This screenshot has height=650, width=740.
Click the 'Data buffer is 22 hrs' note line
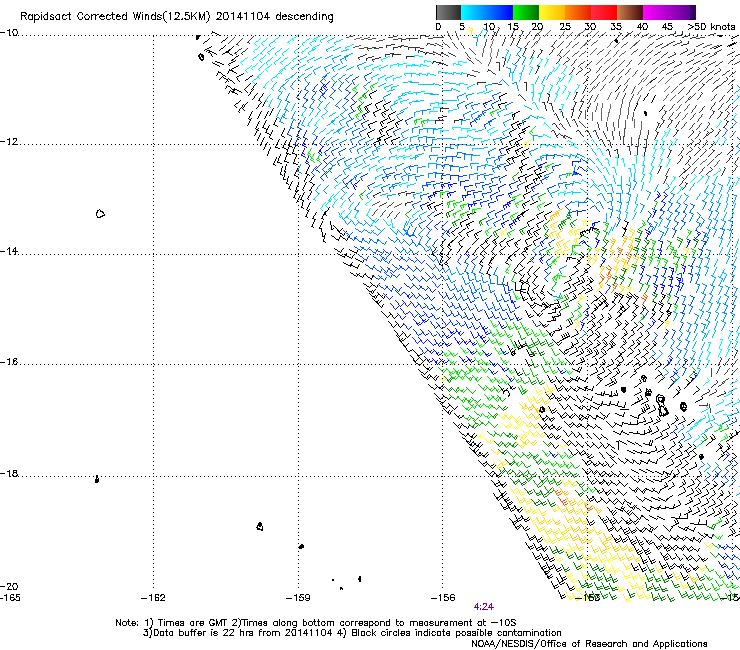(352, 633)
